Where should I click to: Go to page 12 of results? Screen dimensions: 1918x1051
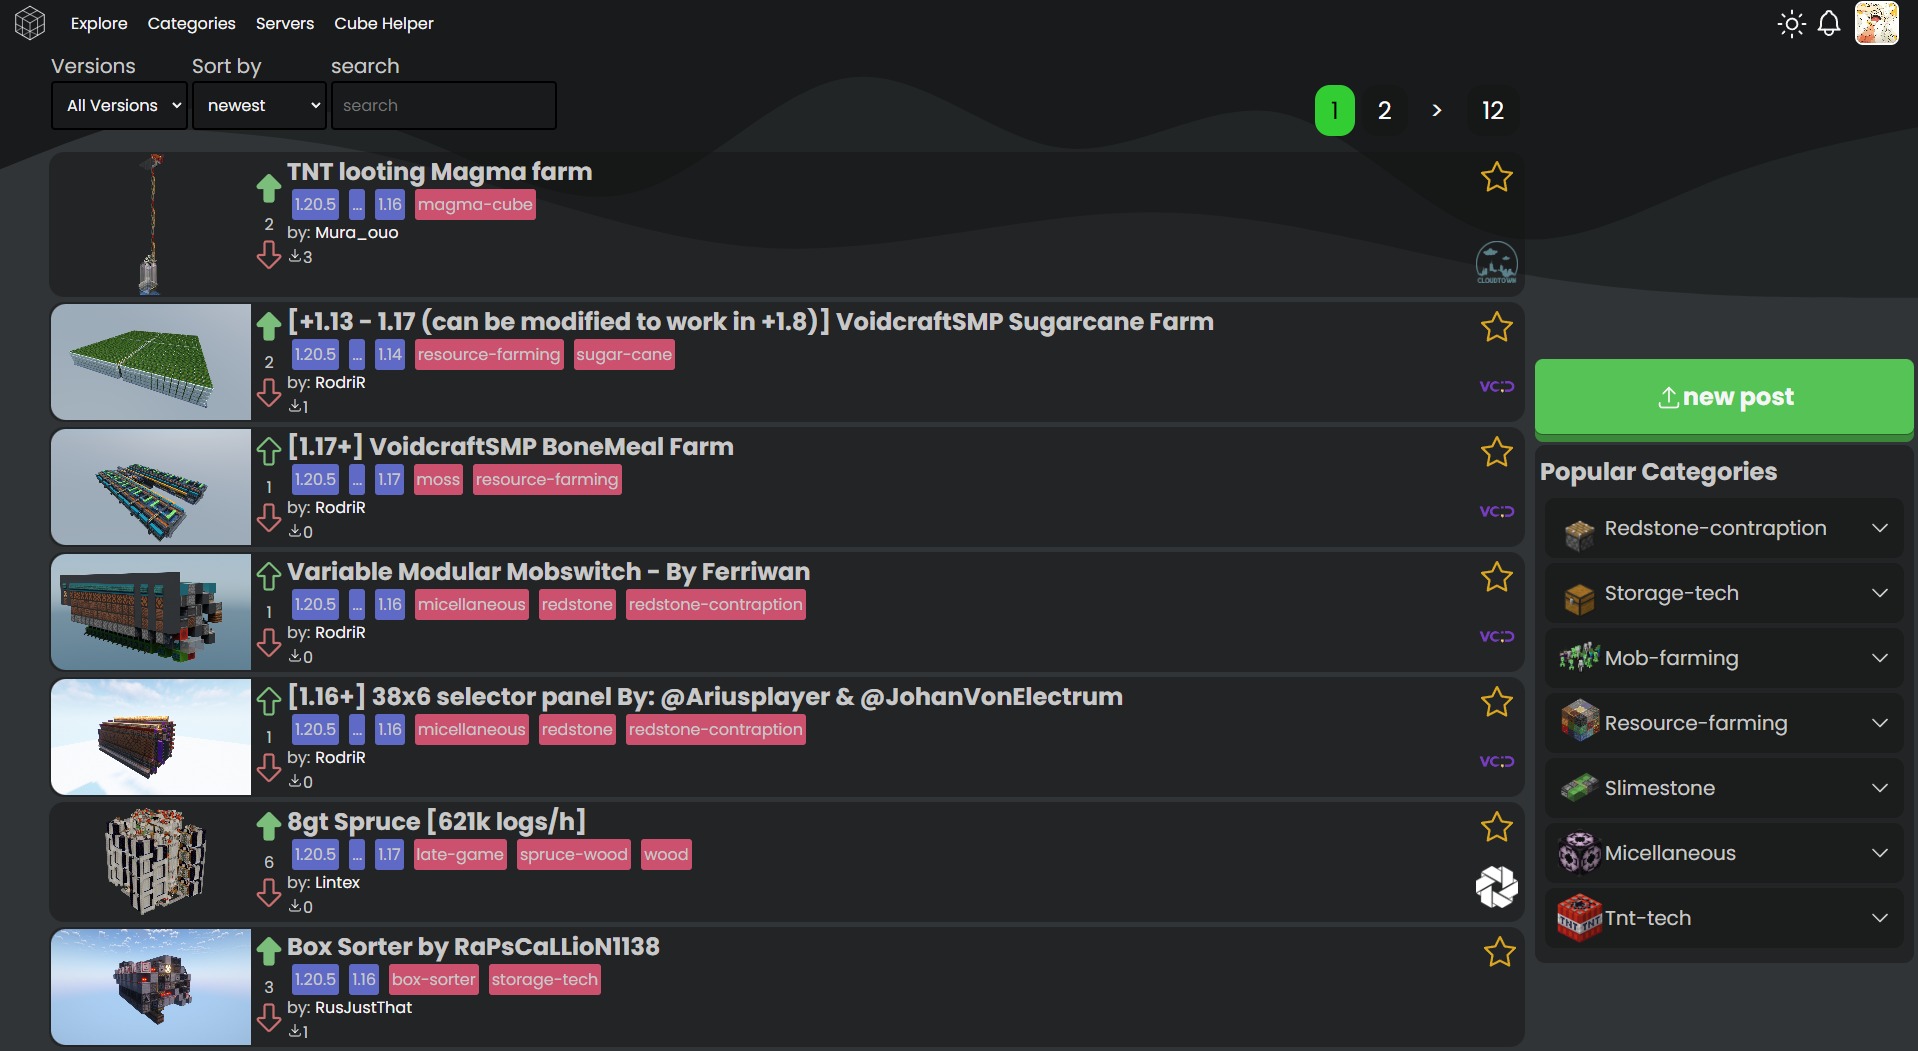1492,111
